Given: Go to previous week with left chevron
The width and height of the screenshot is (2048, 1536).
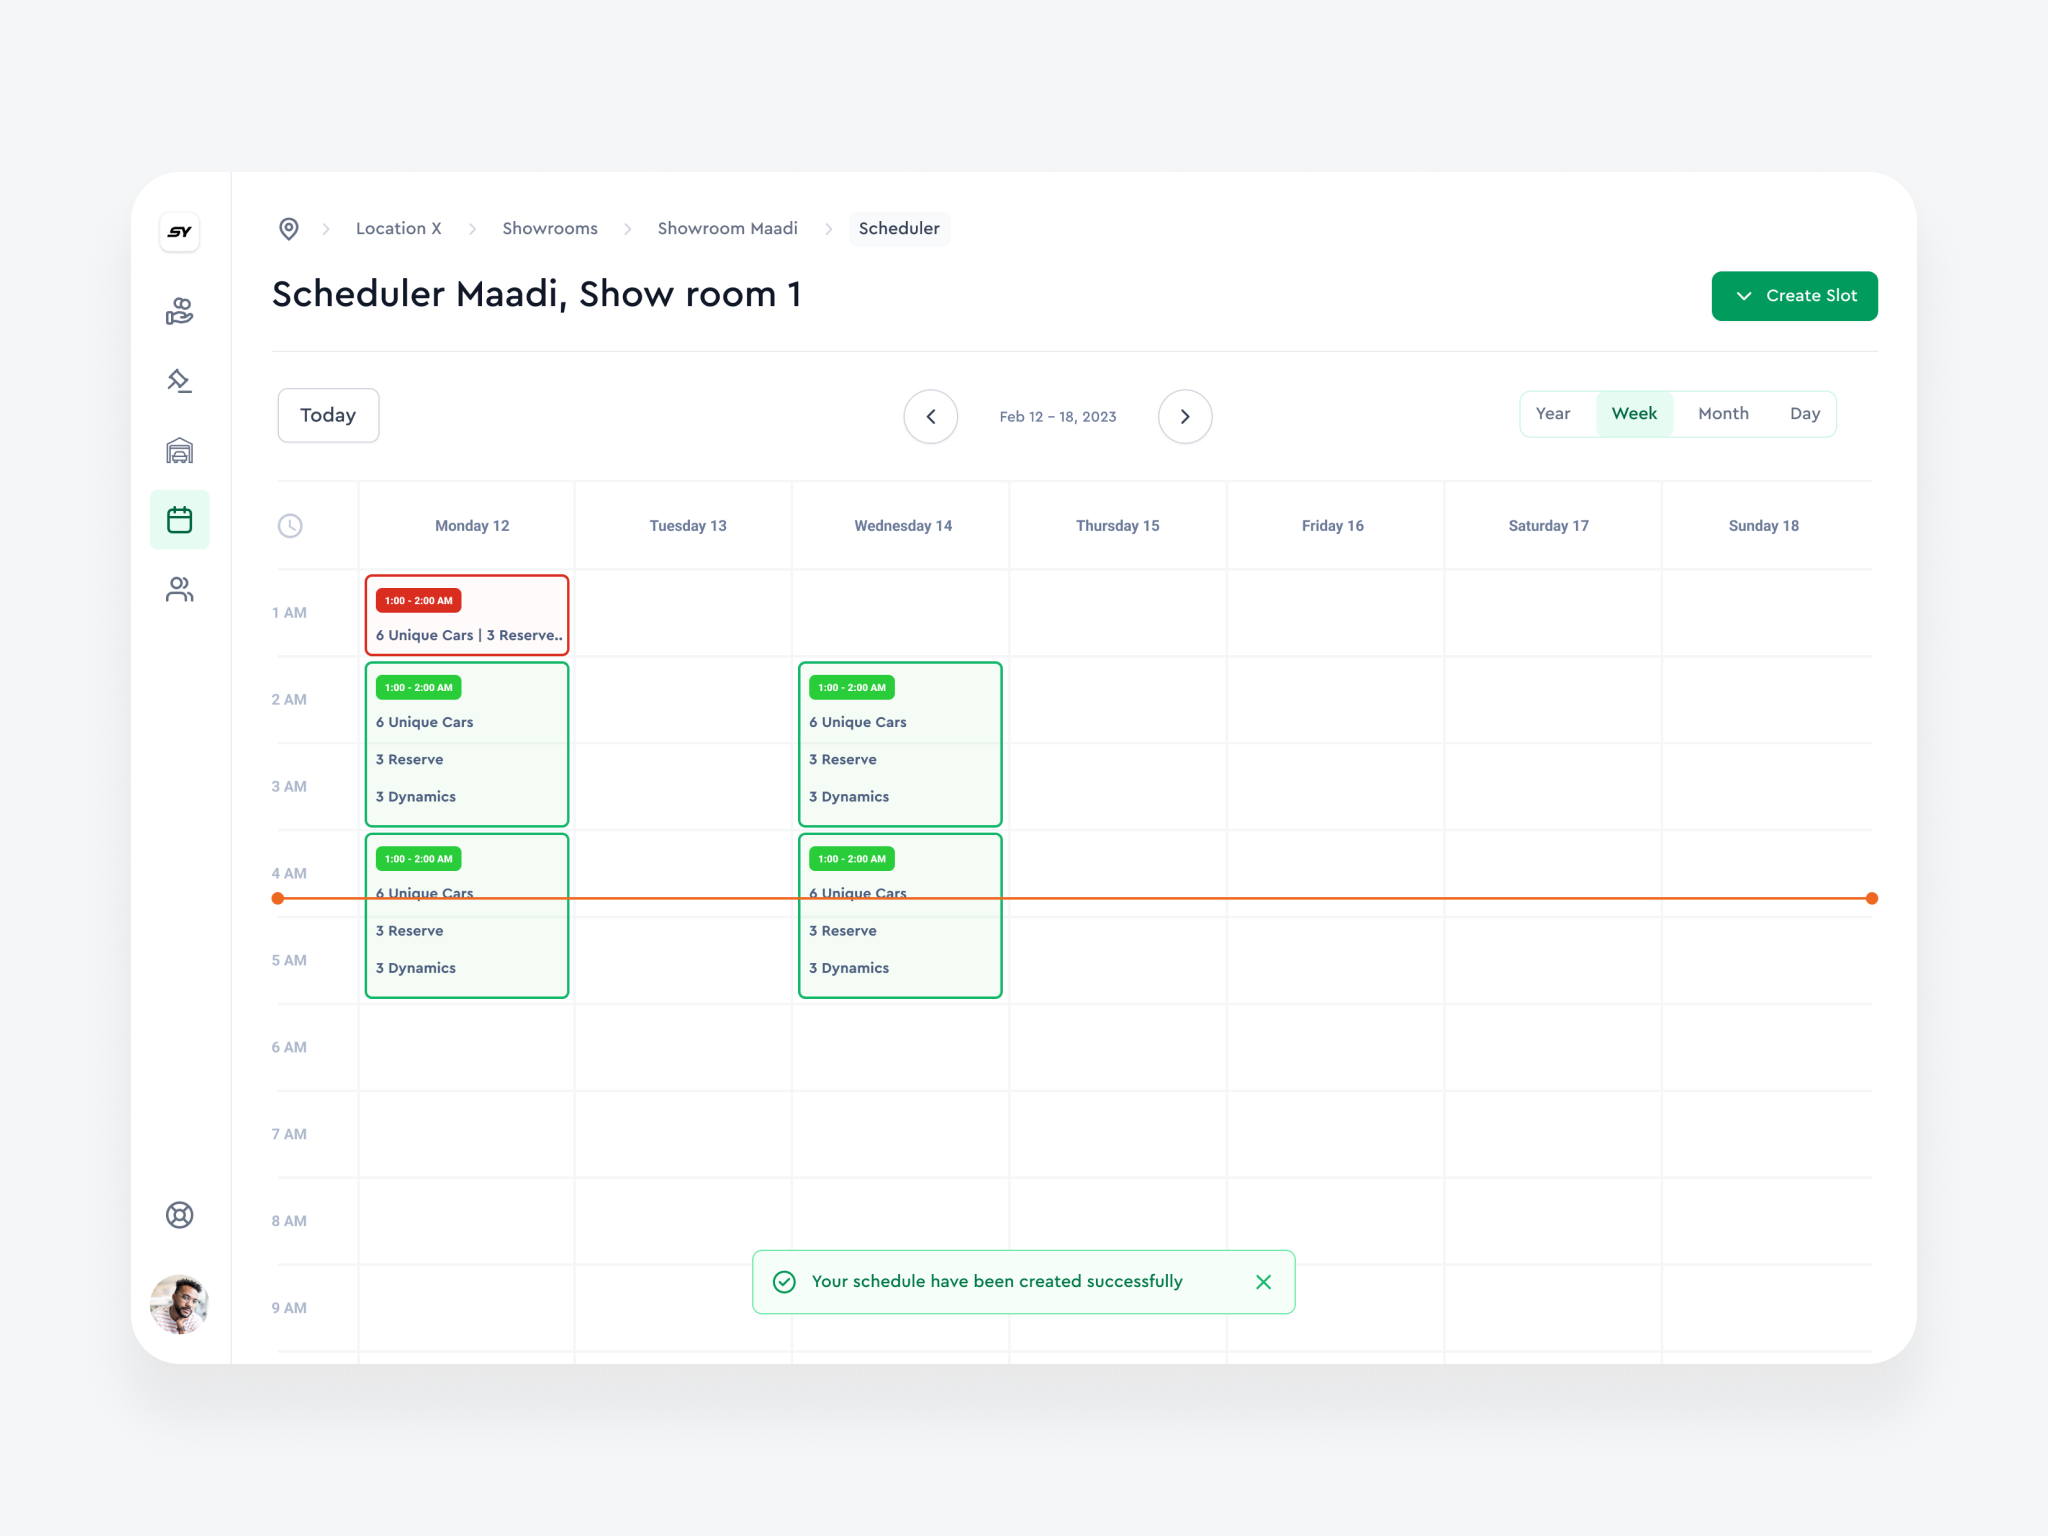Looking at the screenshot, I should pos(931,417).
